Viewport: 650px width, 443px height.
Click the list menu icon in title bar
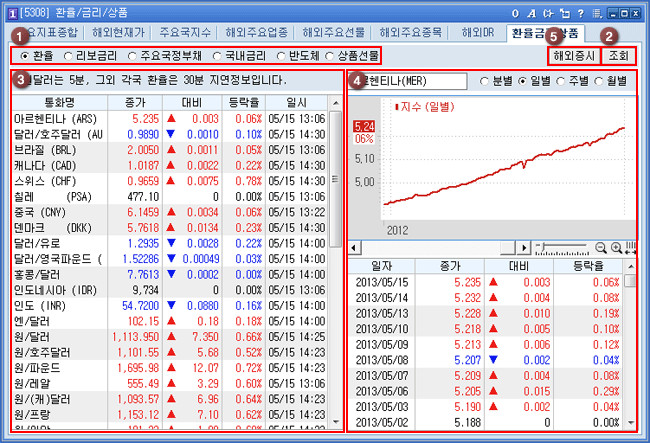[x=597, y=12]
